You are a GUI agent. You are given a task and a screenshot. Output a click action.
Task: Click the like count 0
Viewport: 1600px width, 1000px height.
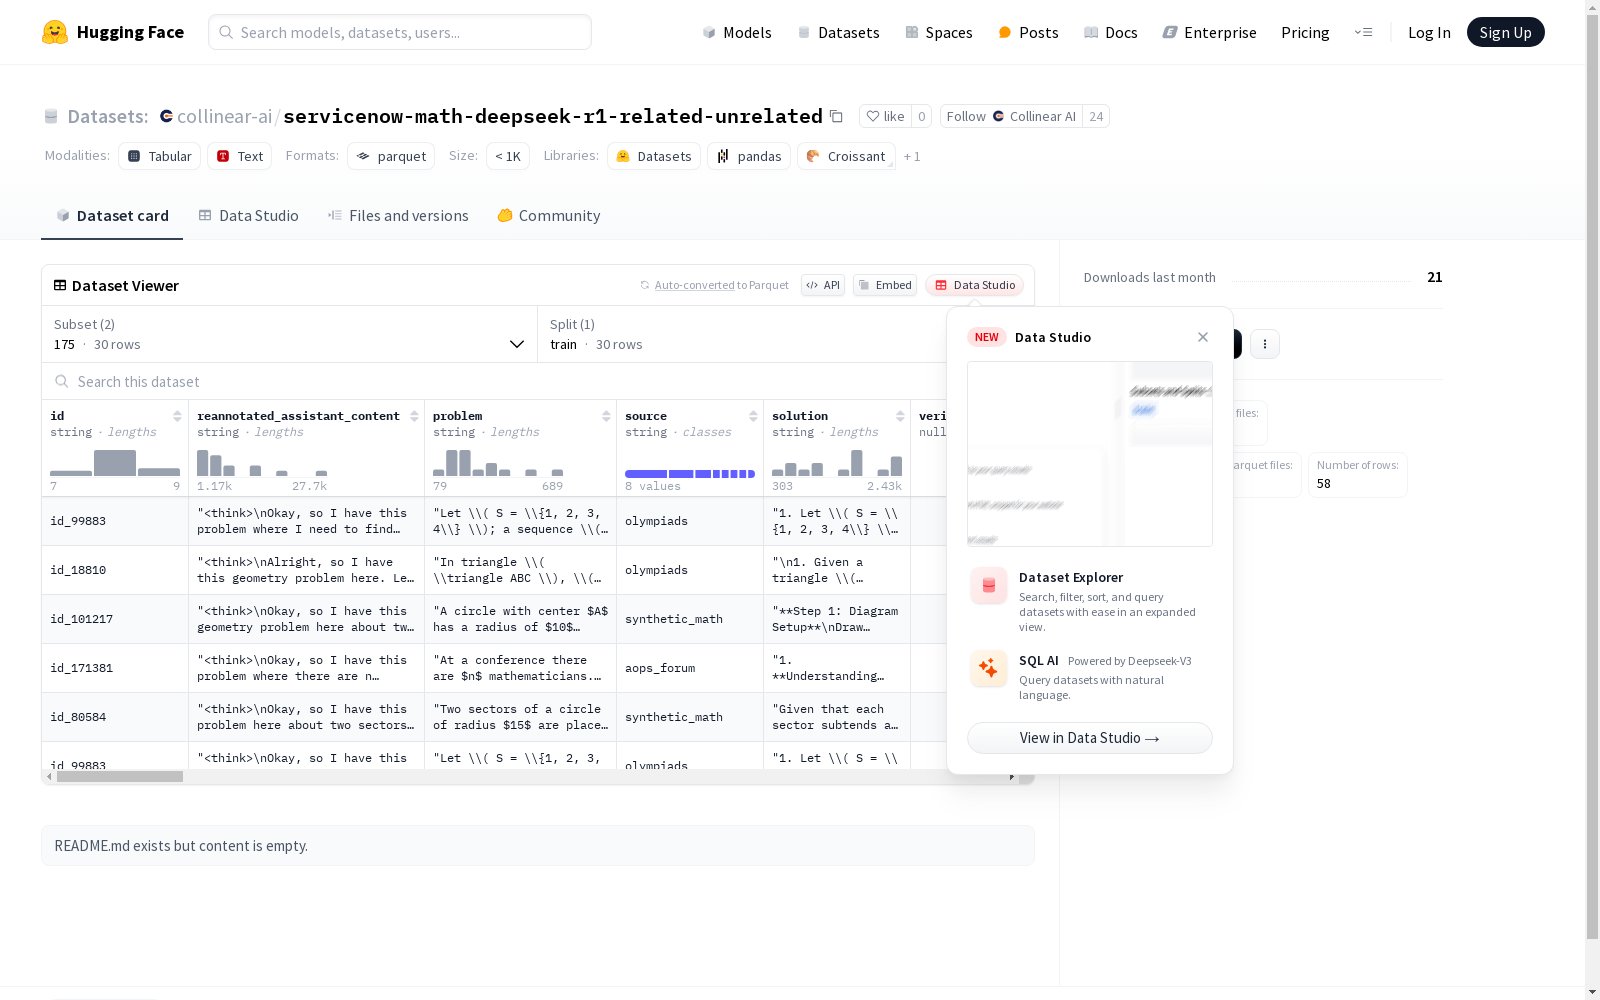(922, 116)
